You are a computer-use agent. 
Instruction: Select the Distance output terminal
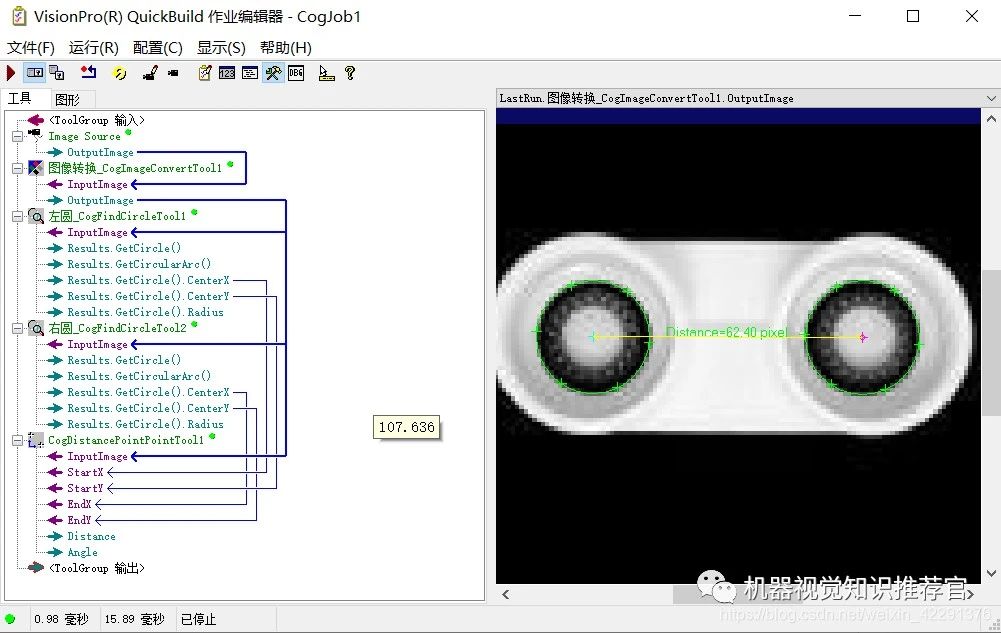point(91,537)
